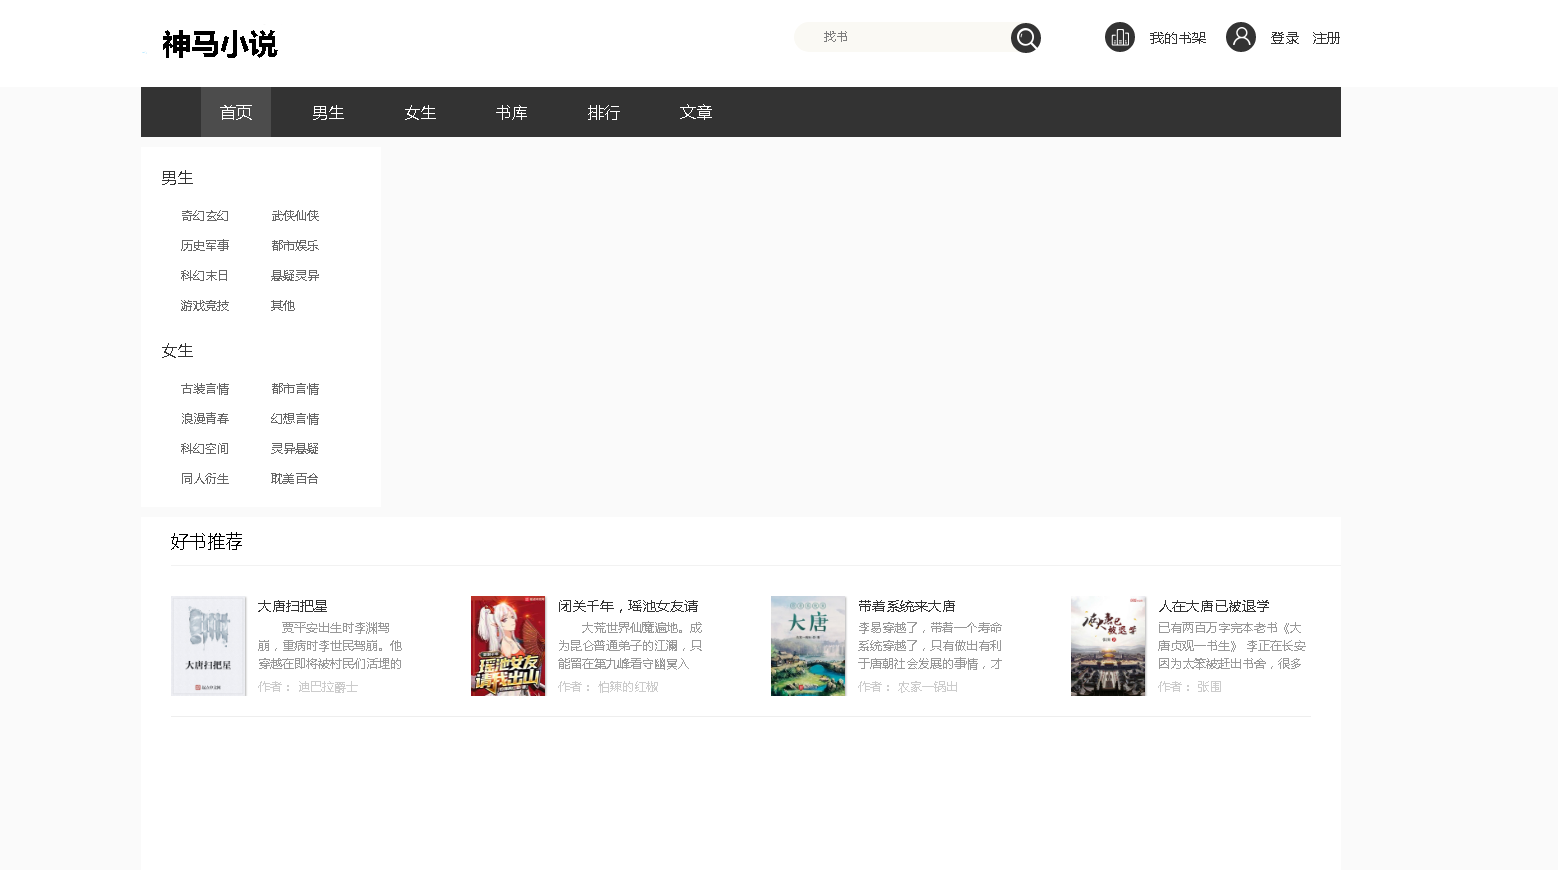Go to the 排行 ranking tab

[603, 113]
